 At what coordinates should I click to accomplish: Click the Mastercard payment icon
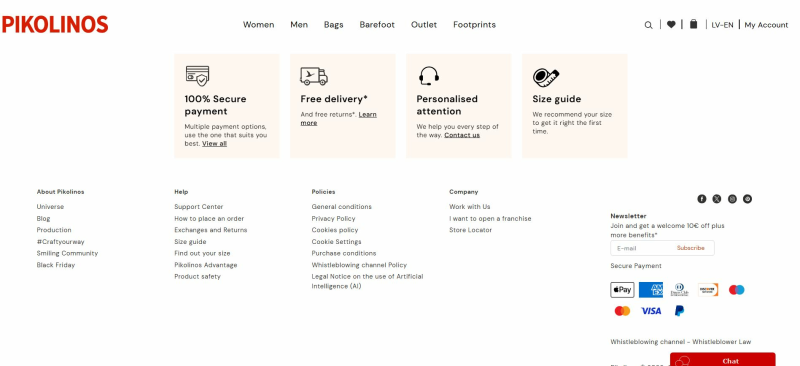click(622, 311)
